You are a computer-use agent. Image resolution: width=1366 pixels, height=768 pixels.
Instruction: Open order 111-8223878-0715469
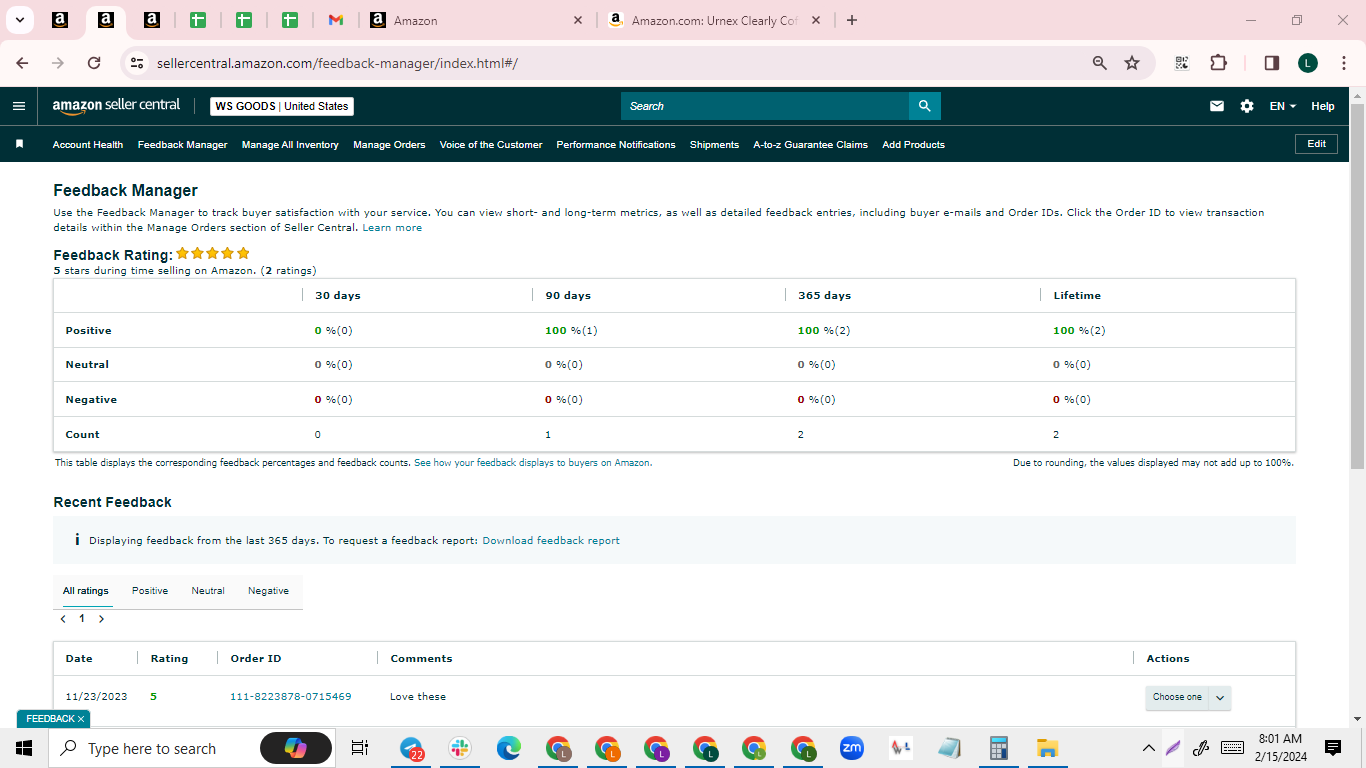point(291,697)
